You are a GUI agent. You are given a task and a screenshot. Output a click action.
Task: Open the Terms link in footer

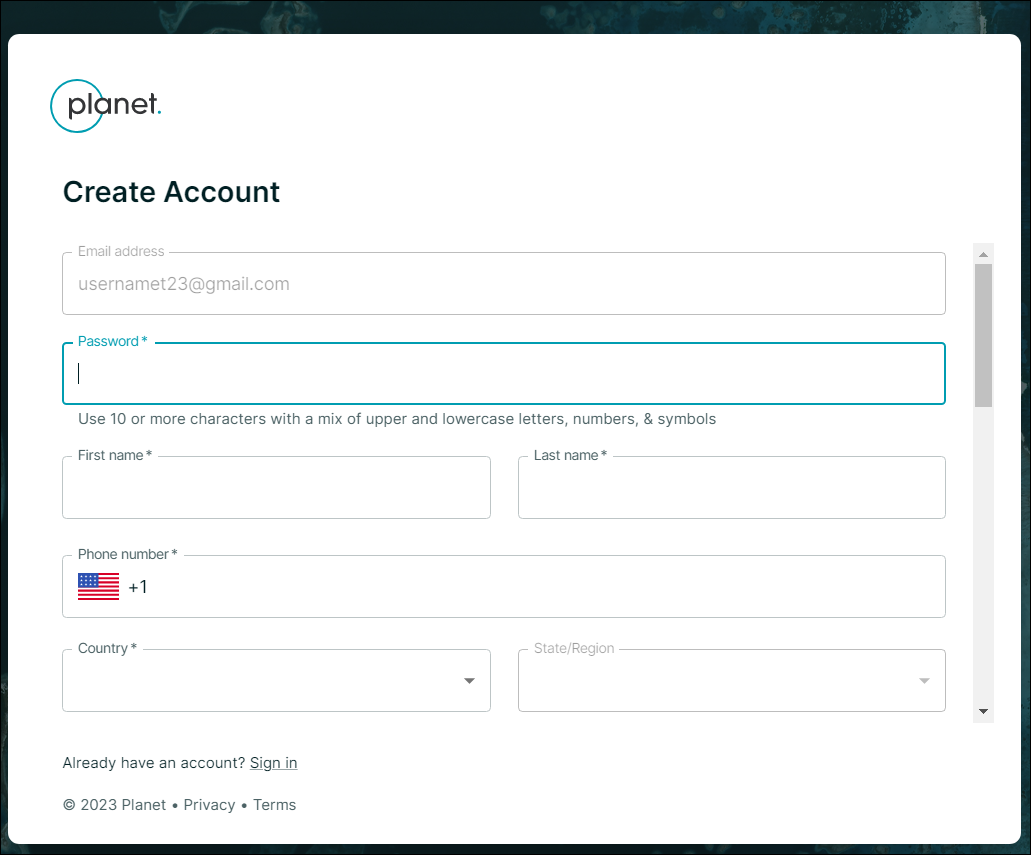pyautogui.click(x=274, y=805)
